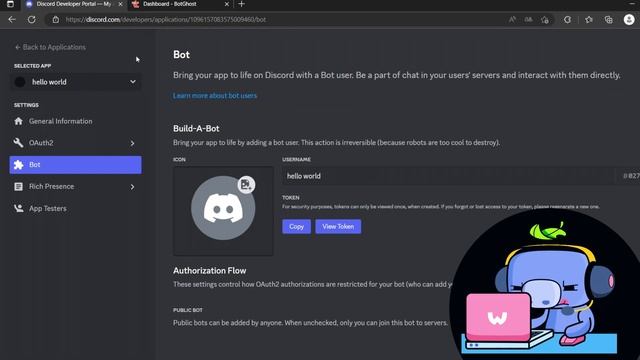Click the immersive reader icon in address bar

coord(529,20)
